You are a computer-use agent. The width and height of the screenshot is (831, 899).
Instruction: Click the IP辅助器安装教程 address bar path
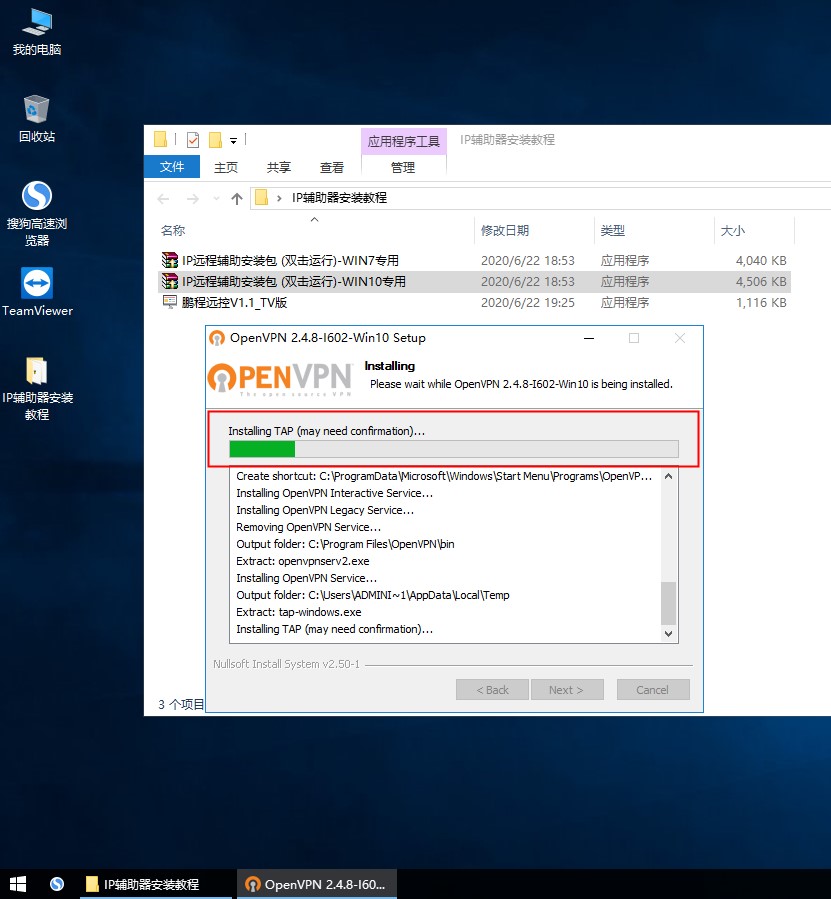[x=339, y=198]
